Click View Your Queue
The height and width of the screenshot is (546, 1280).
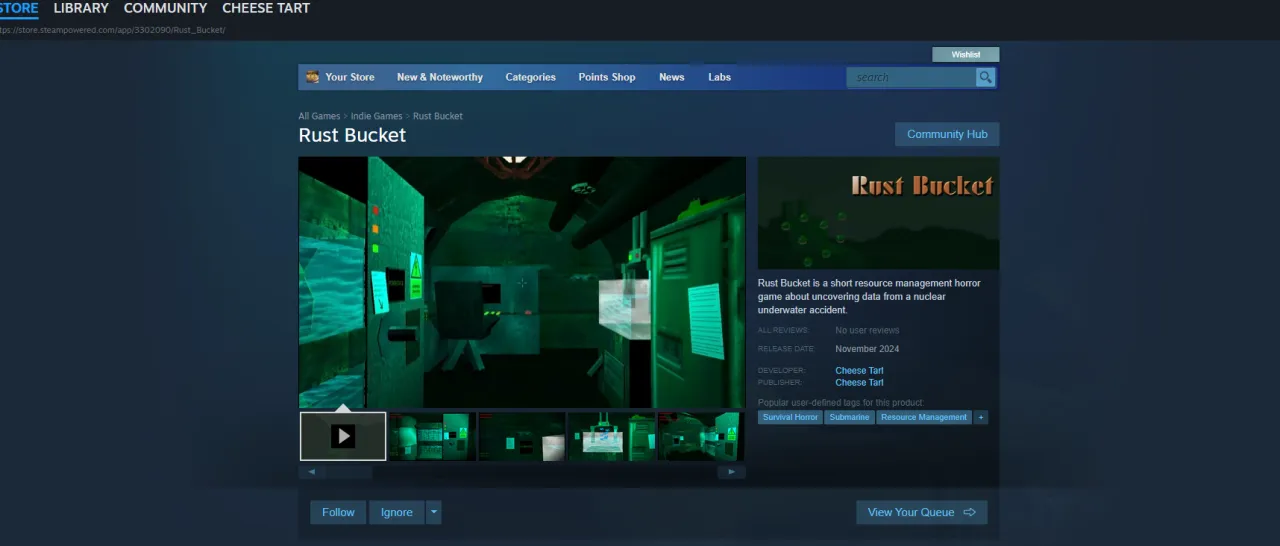921,512
